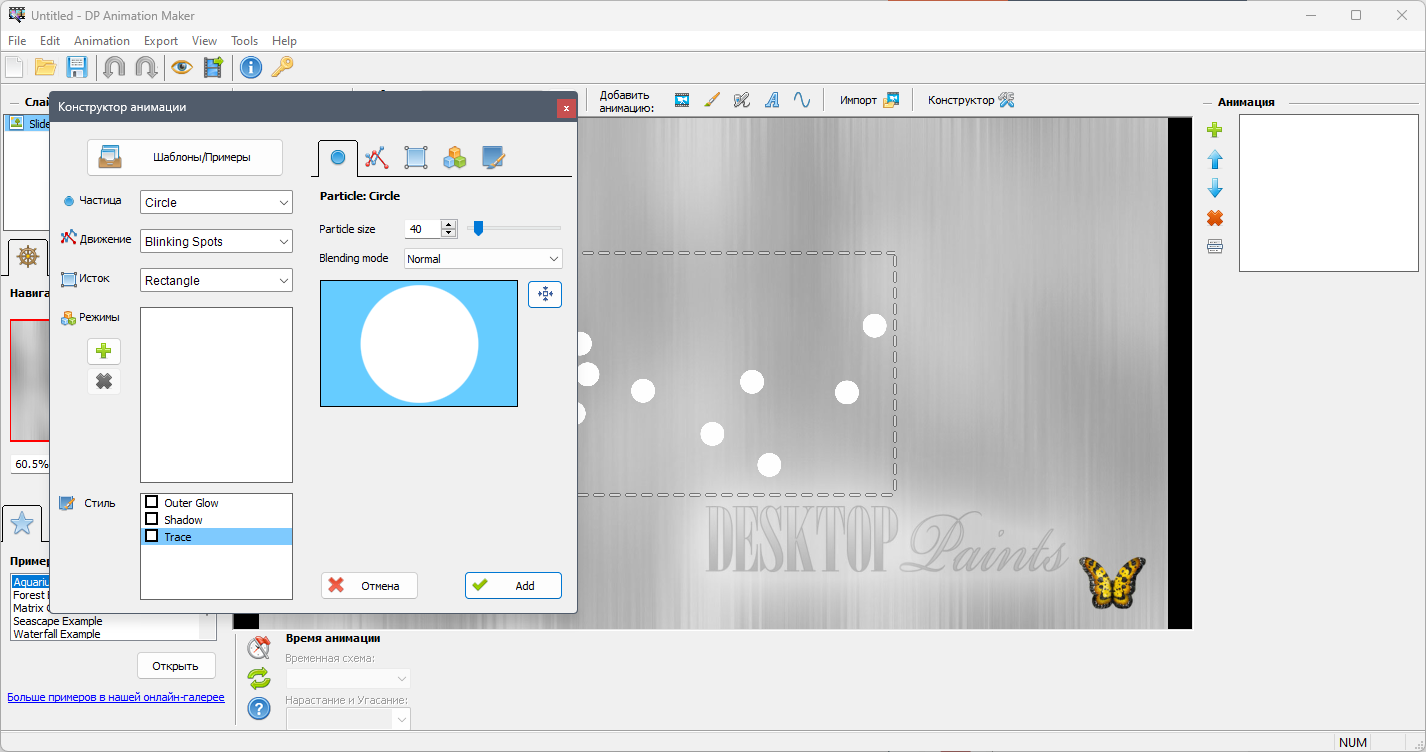The image size is (1426, 752).
Task: Click the blue down arrow in Анимация panel
Action: (x=1215, y=188)
